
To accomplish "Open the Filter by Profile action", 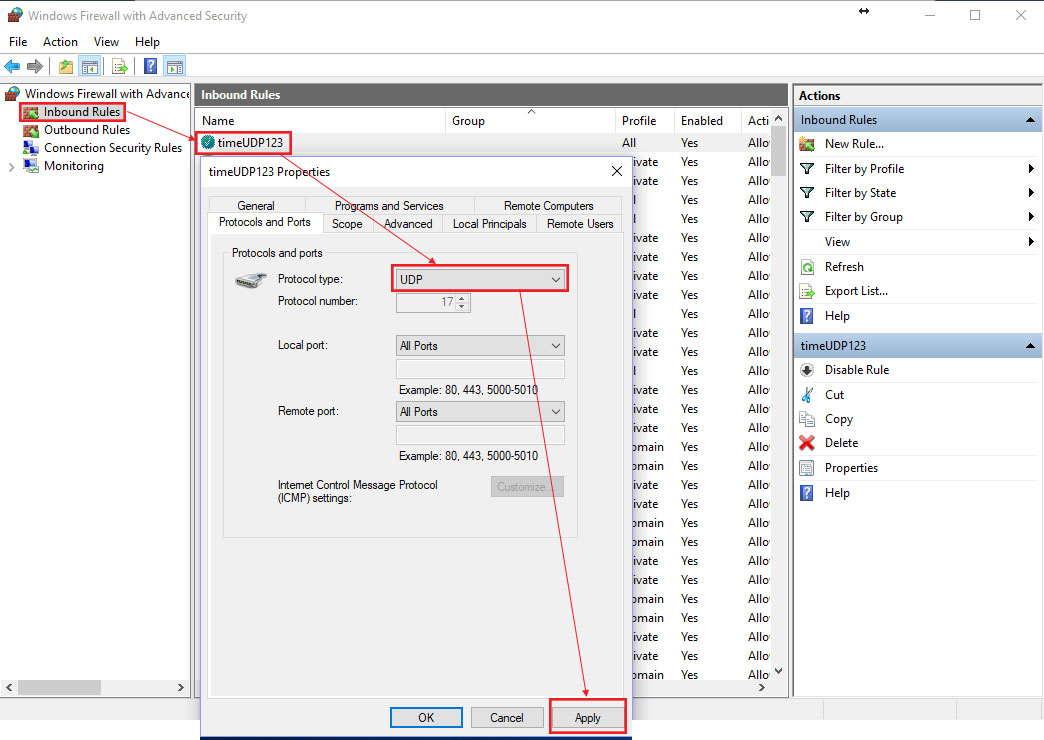I will pos(864,169).
